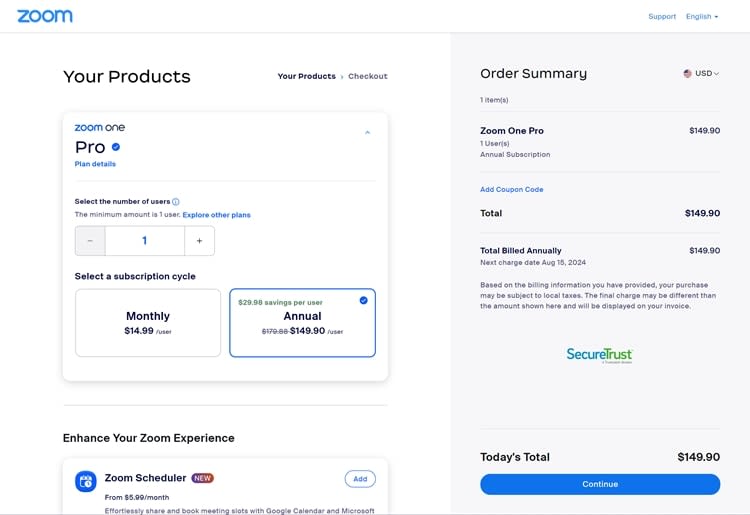Click the US flag currency icon
750x515 pixels.
coord(687,74)
